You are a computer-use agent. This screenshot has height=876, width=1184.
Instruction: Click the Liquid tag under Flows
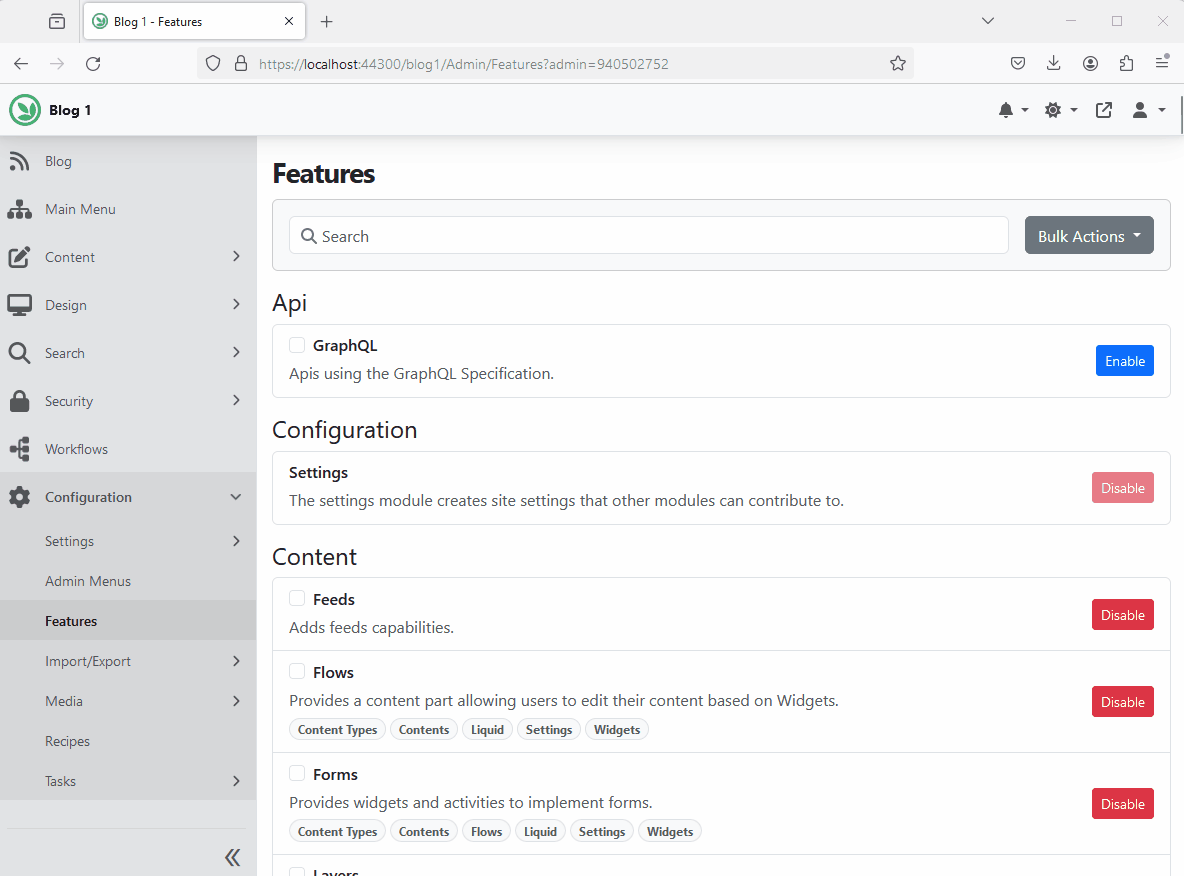pyautogui.click(x=487, y=729)
